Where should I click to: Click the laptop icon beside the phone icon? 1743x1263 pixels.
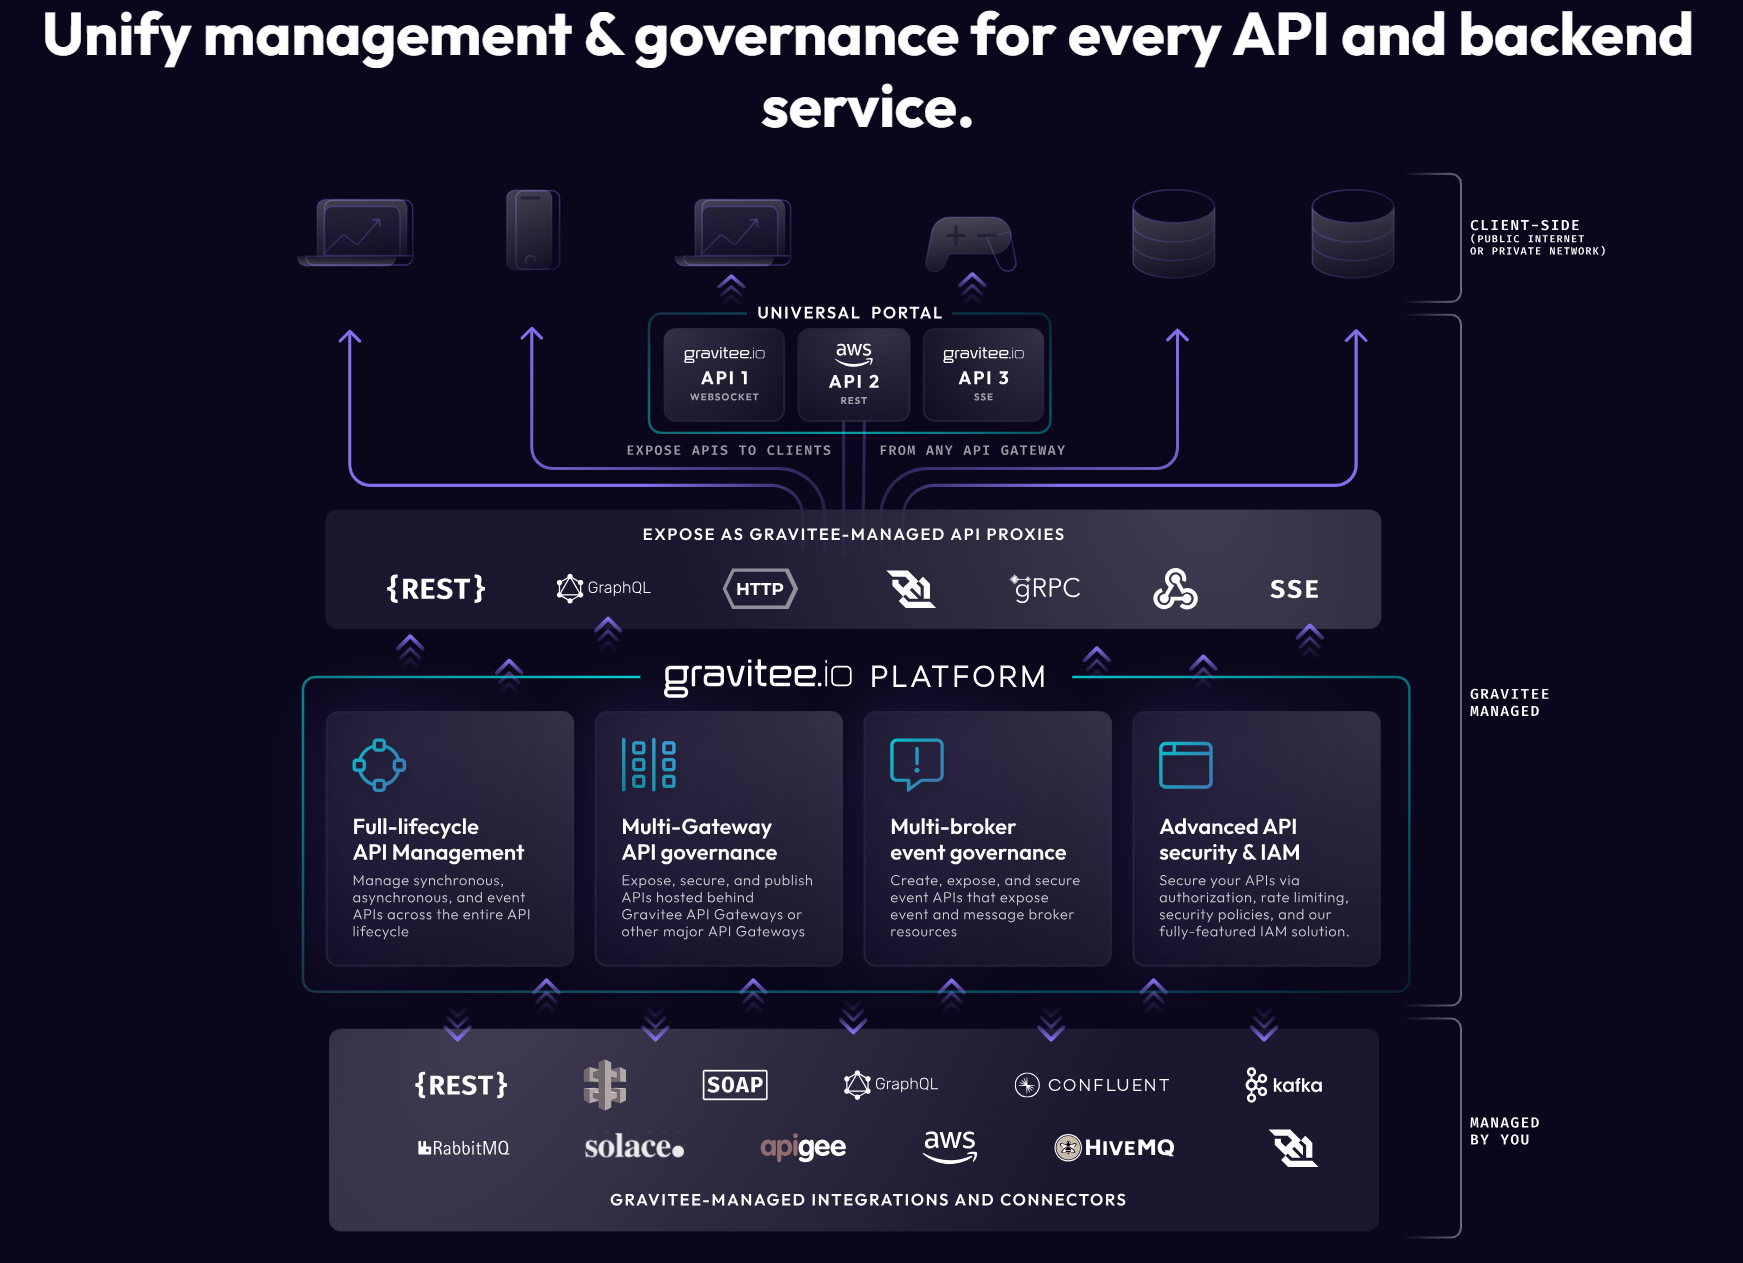[356, 233]
